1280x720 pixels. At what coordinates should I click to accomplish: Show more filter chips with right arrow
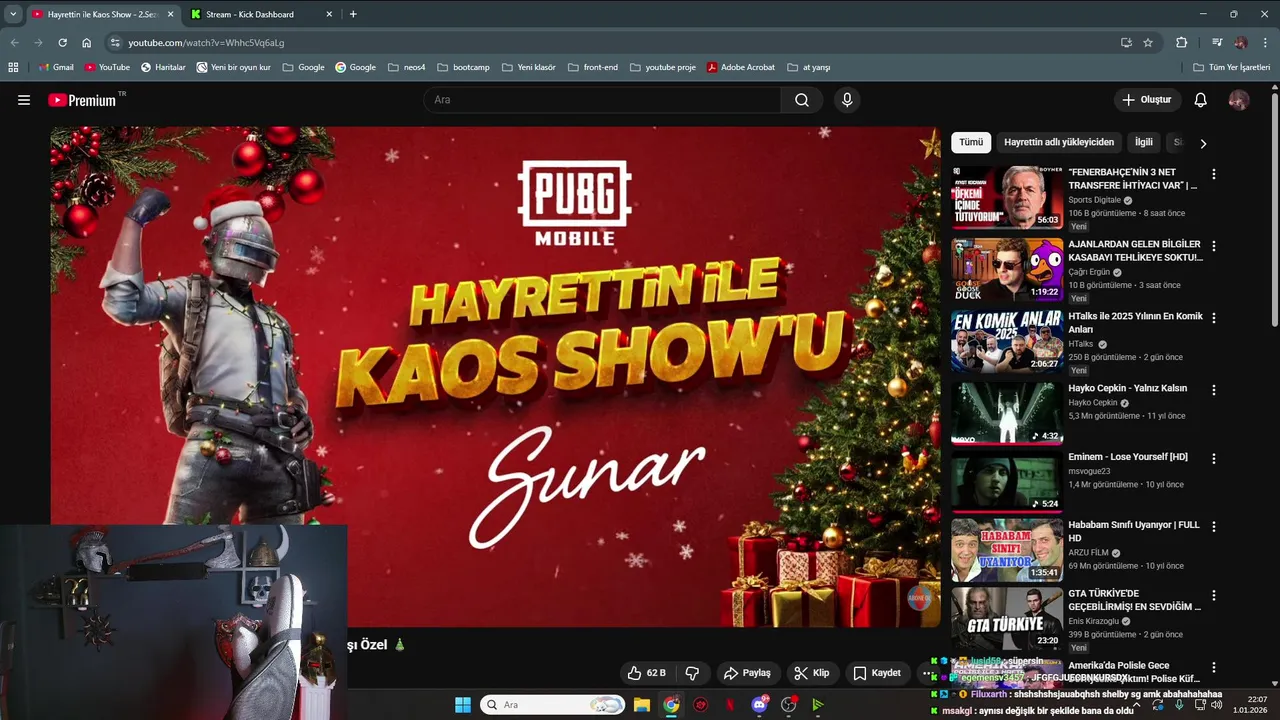1203,143
